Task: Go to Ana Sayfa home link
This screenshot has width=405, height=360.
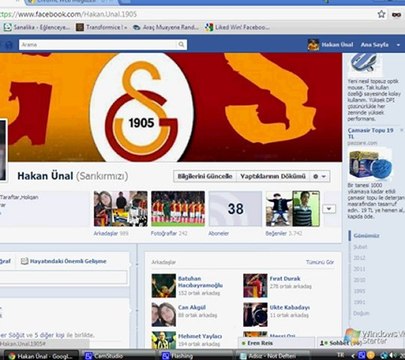Action: (375, 45)
